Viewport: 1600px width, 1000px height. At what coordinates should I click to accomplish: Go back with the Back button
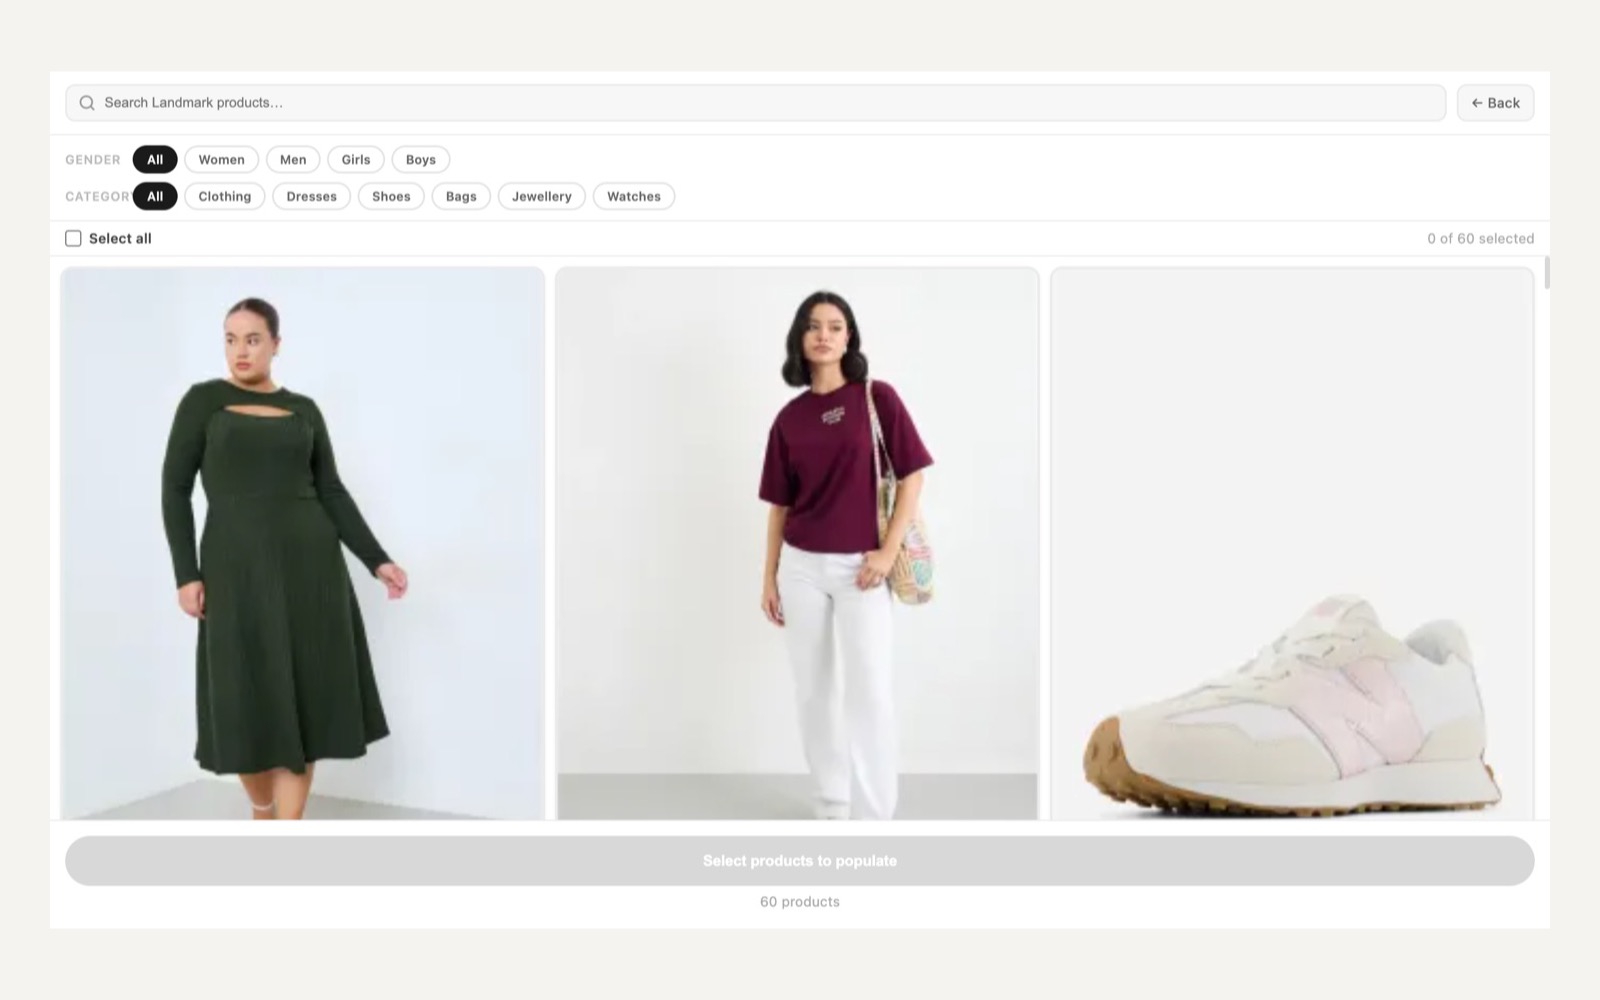pyautogui.click(x=1495, y=103)
